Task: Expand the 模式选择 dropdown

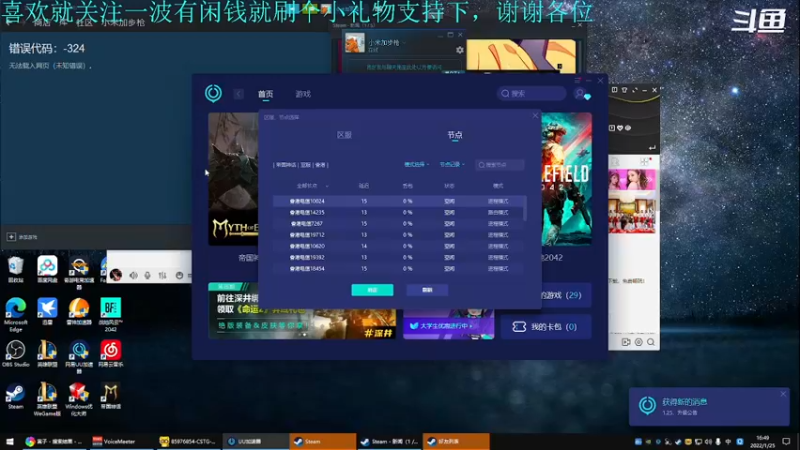Action: point(416,164)
